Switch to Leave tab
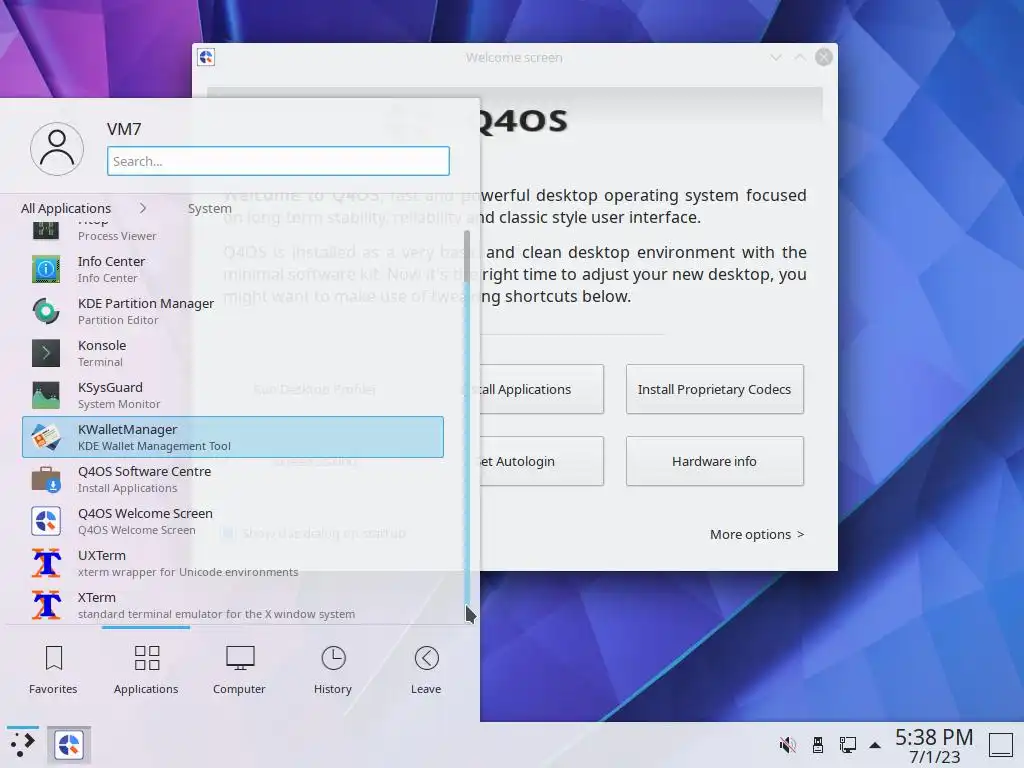 tap(426, 670)
